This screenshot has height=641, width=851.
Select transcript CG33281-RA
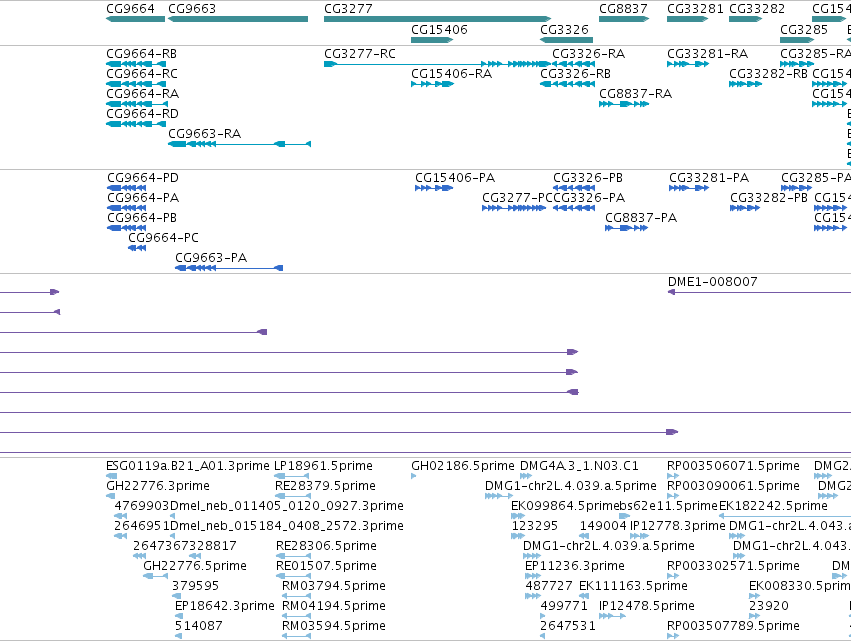click(688, 64)
